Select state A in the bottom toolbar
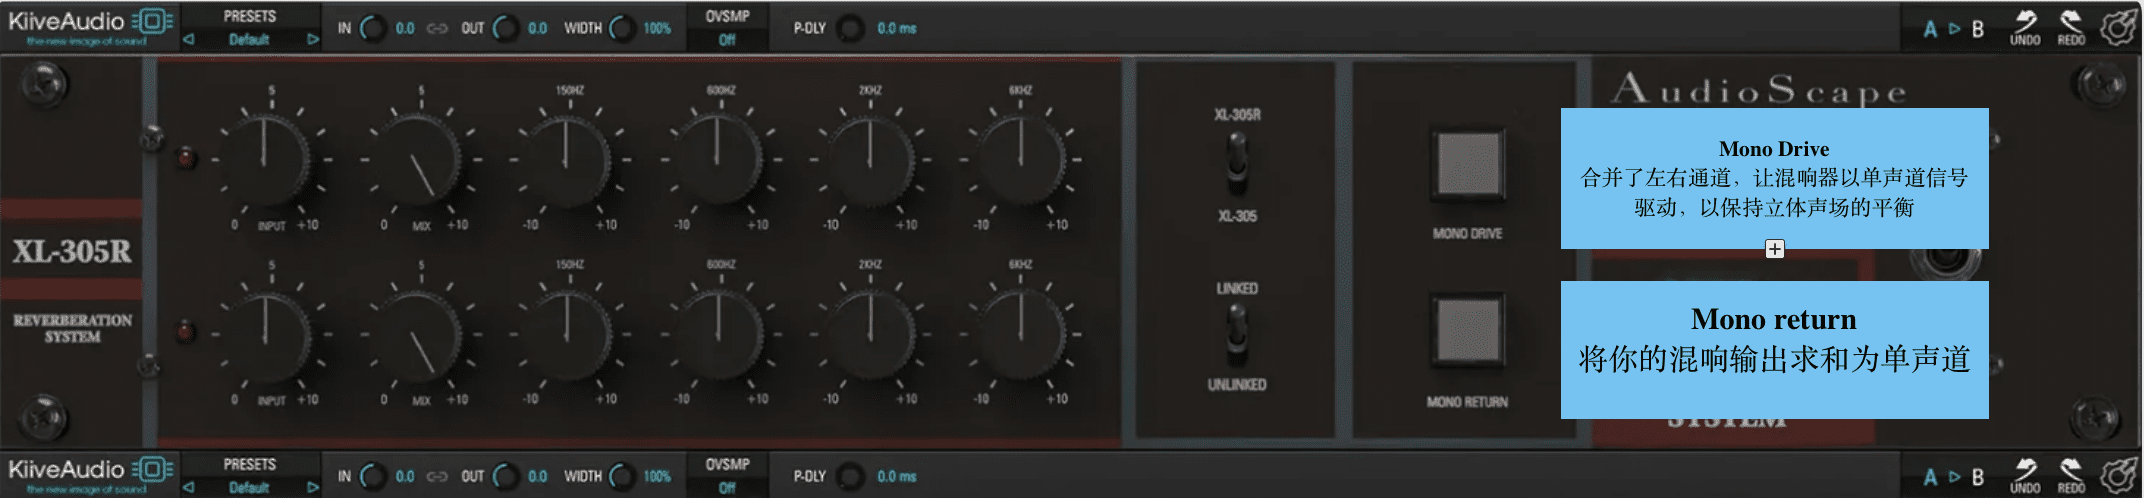Viewport: 2144px width, 498px height. [1930, 476]
